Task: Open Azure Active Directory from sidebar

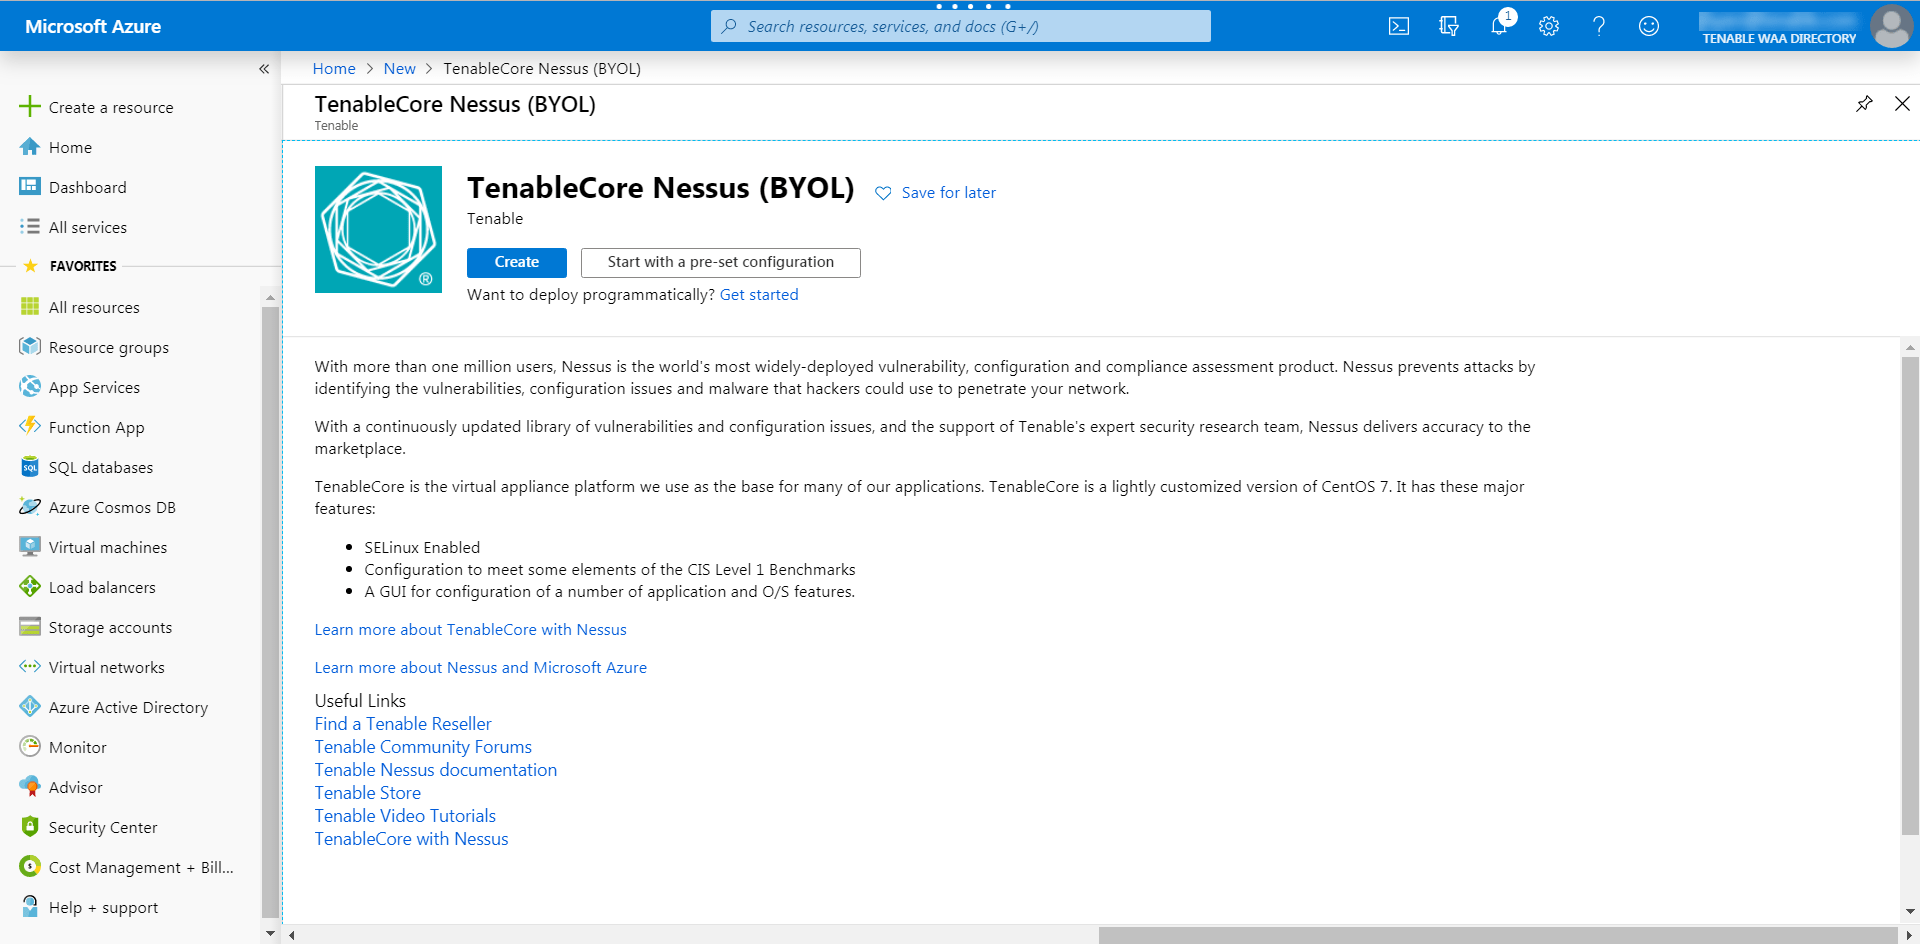Action: click(x=128, y=707)
